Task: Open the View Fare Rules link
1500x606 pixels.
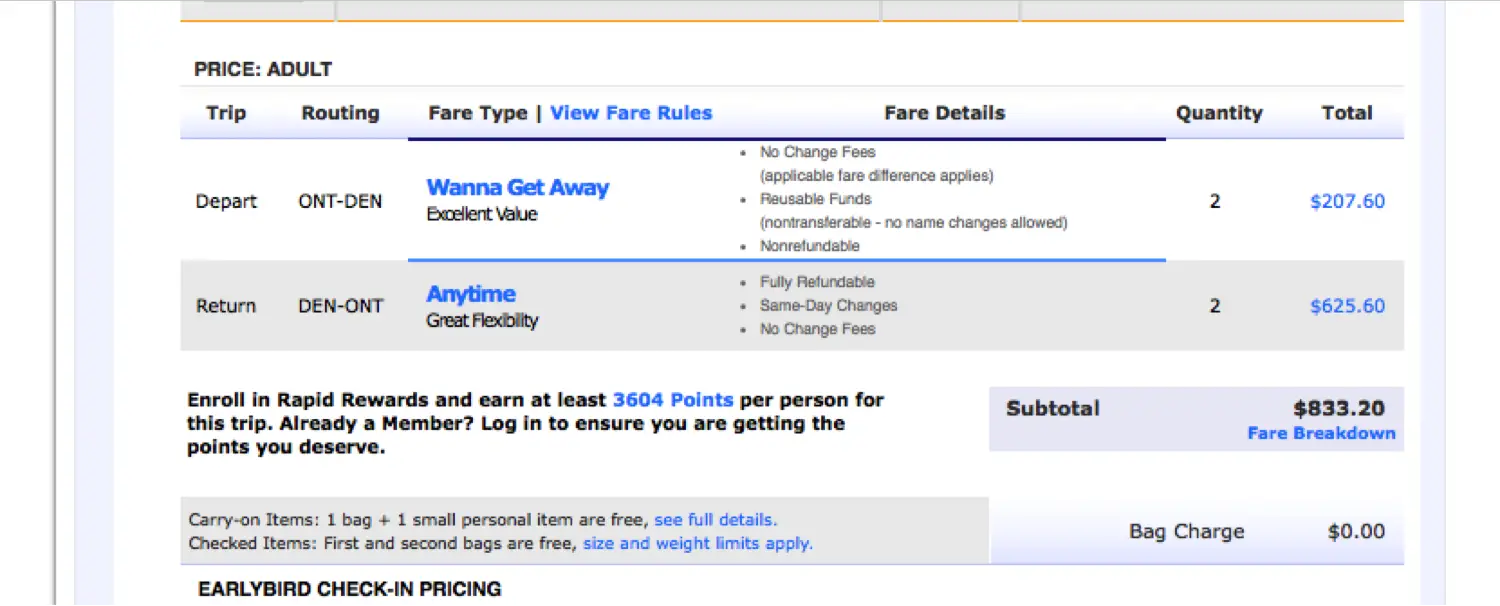Action: pyautogui.click(x=631, y=113)
